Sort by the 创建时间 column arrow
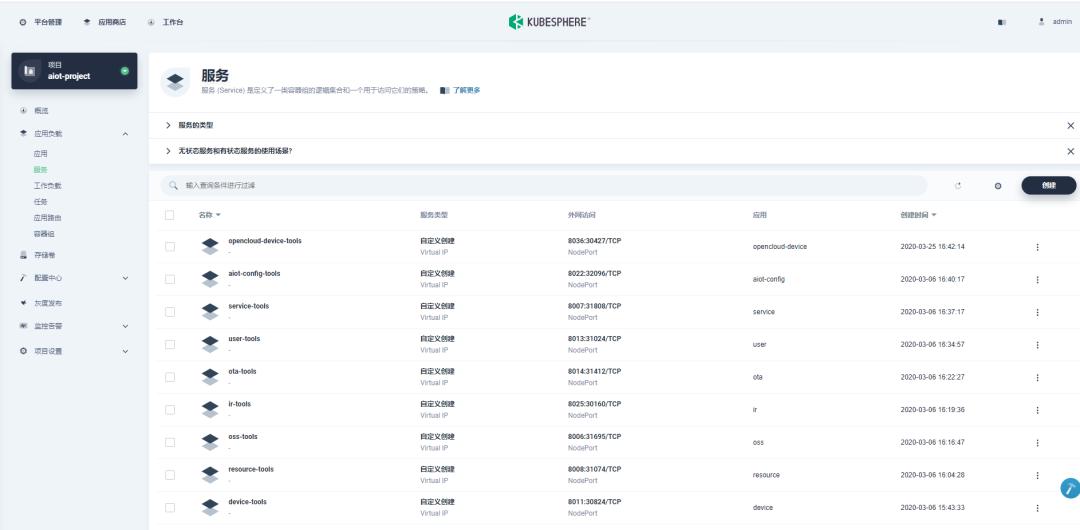 click(934, 215)
